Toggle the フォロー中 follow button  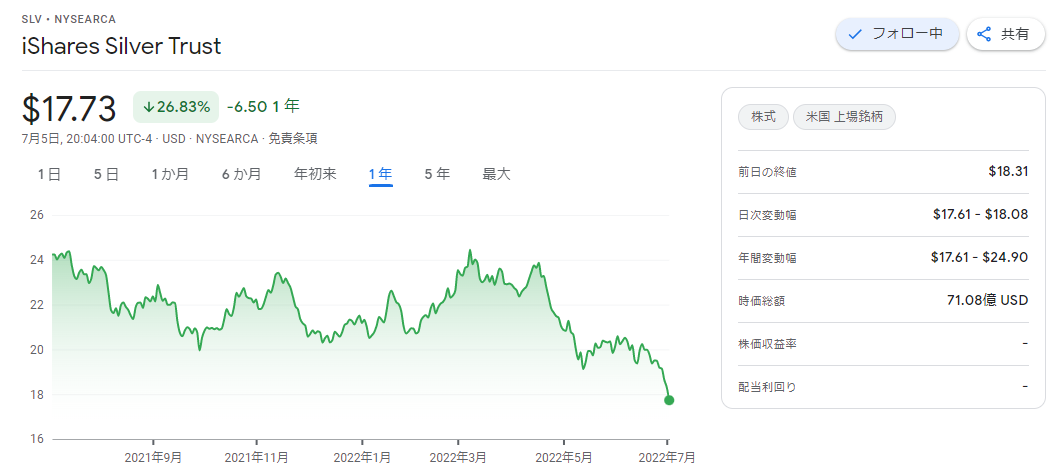(x=897, y=34)
